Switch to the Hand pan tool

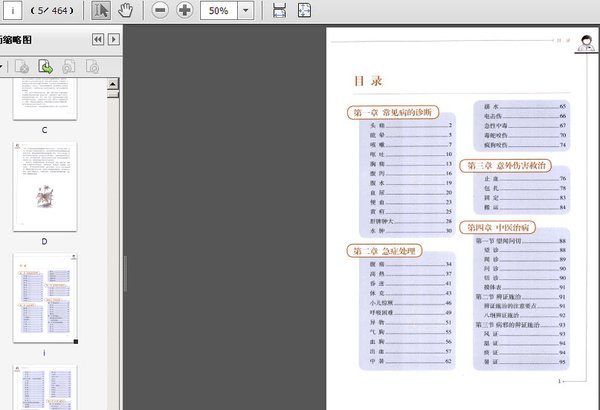point(125,10)
